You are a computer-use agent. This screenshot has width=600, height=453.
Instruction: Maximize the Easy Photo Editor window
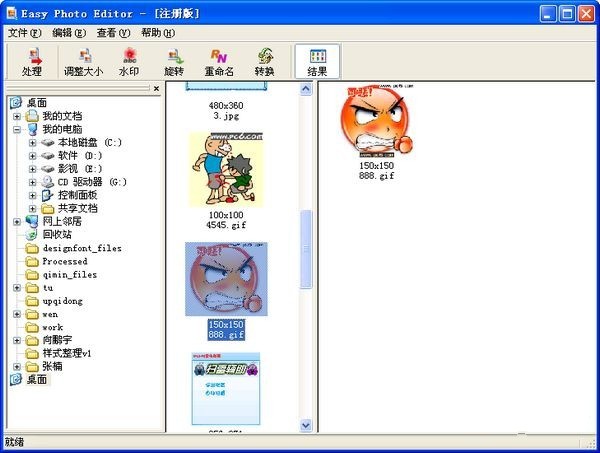tap(567, 14)
